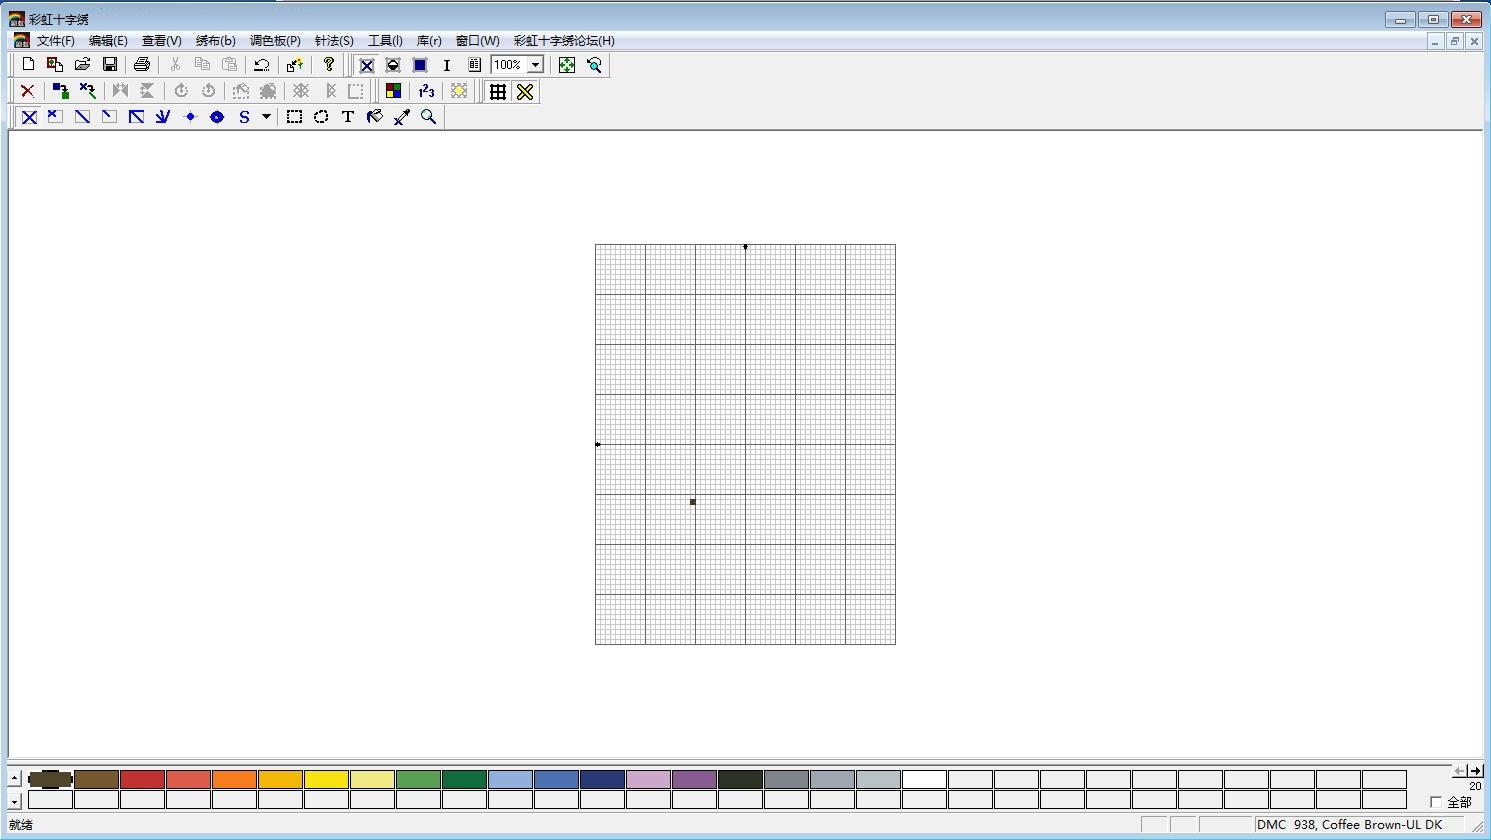The image size is (1491, 840).
Task: Click the Print icon in toolbar
Action: (x=142, y=65)
